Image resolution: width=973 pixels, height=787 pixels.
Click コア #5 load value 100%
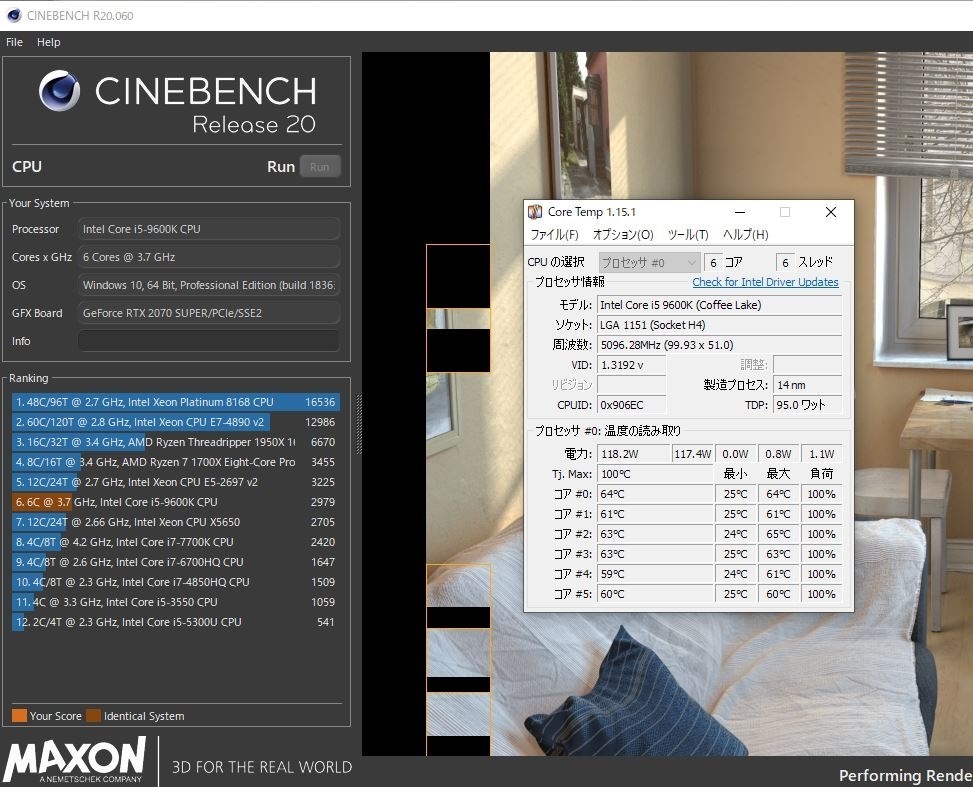click(x=822, y=594)
